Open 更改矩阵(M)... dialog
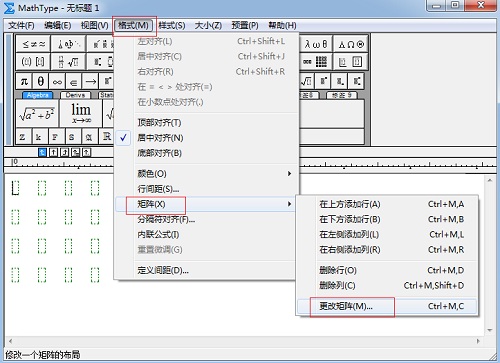Screen dimensions: 500x363 click(x=387, y=306)
